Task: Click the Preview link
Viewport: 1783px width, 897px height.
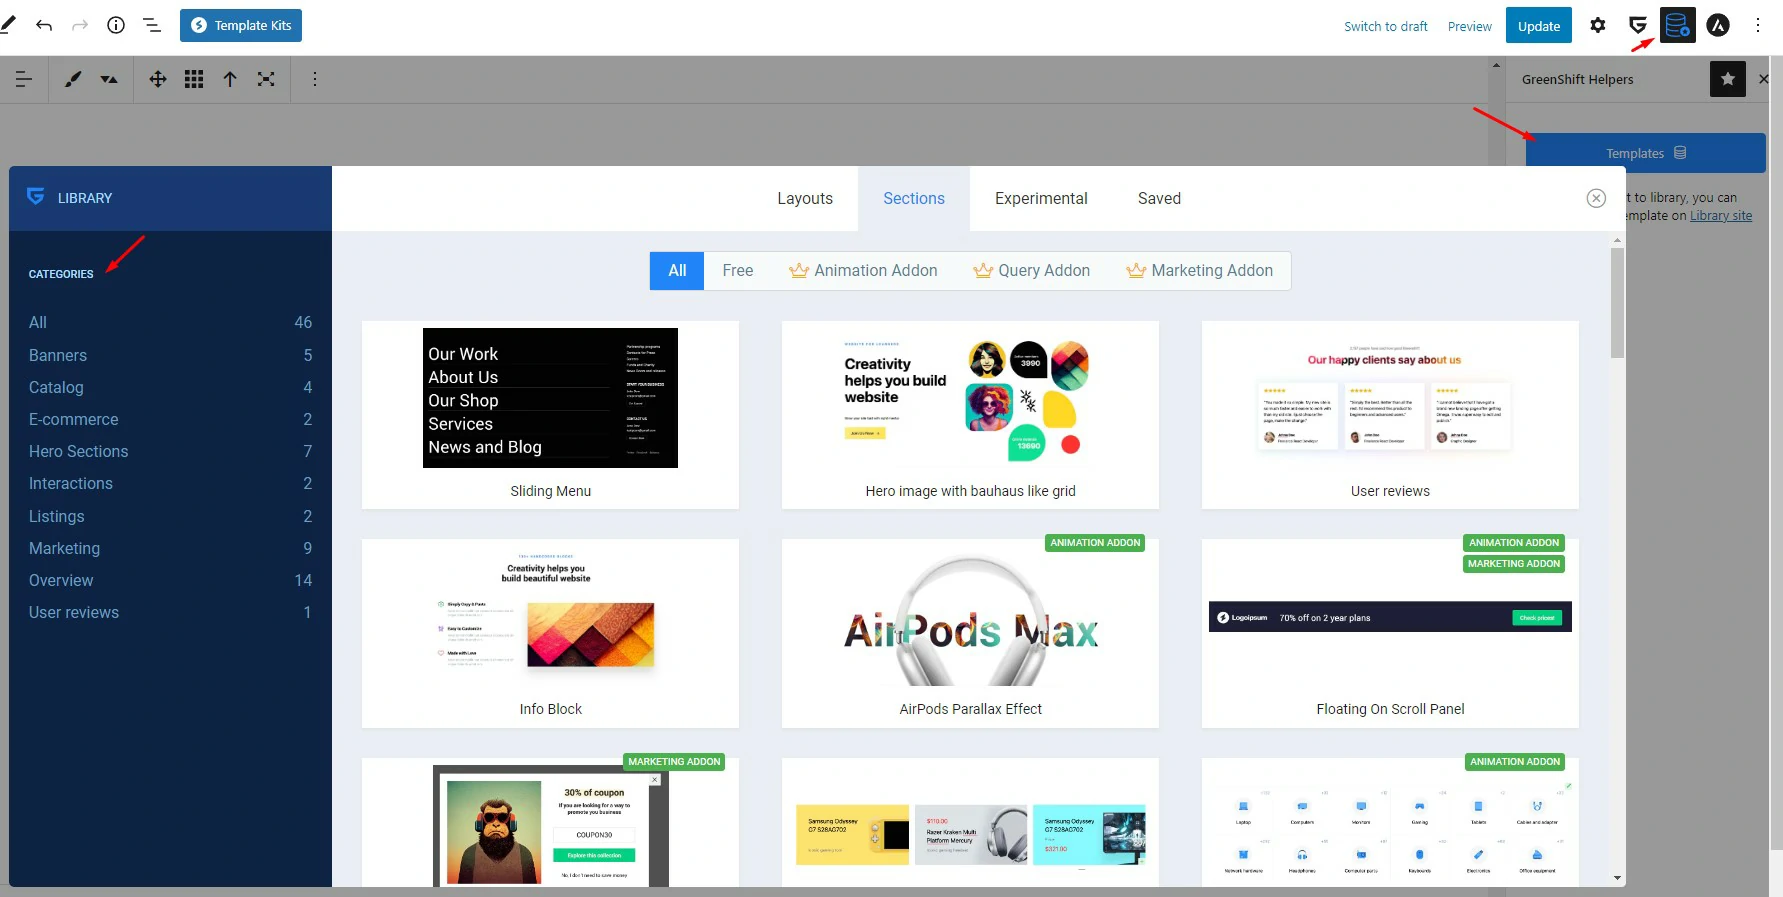Action: click(x=1469, y=26)
